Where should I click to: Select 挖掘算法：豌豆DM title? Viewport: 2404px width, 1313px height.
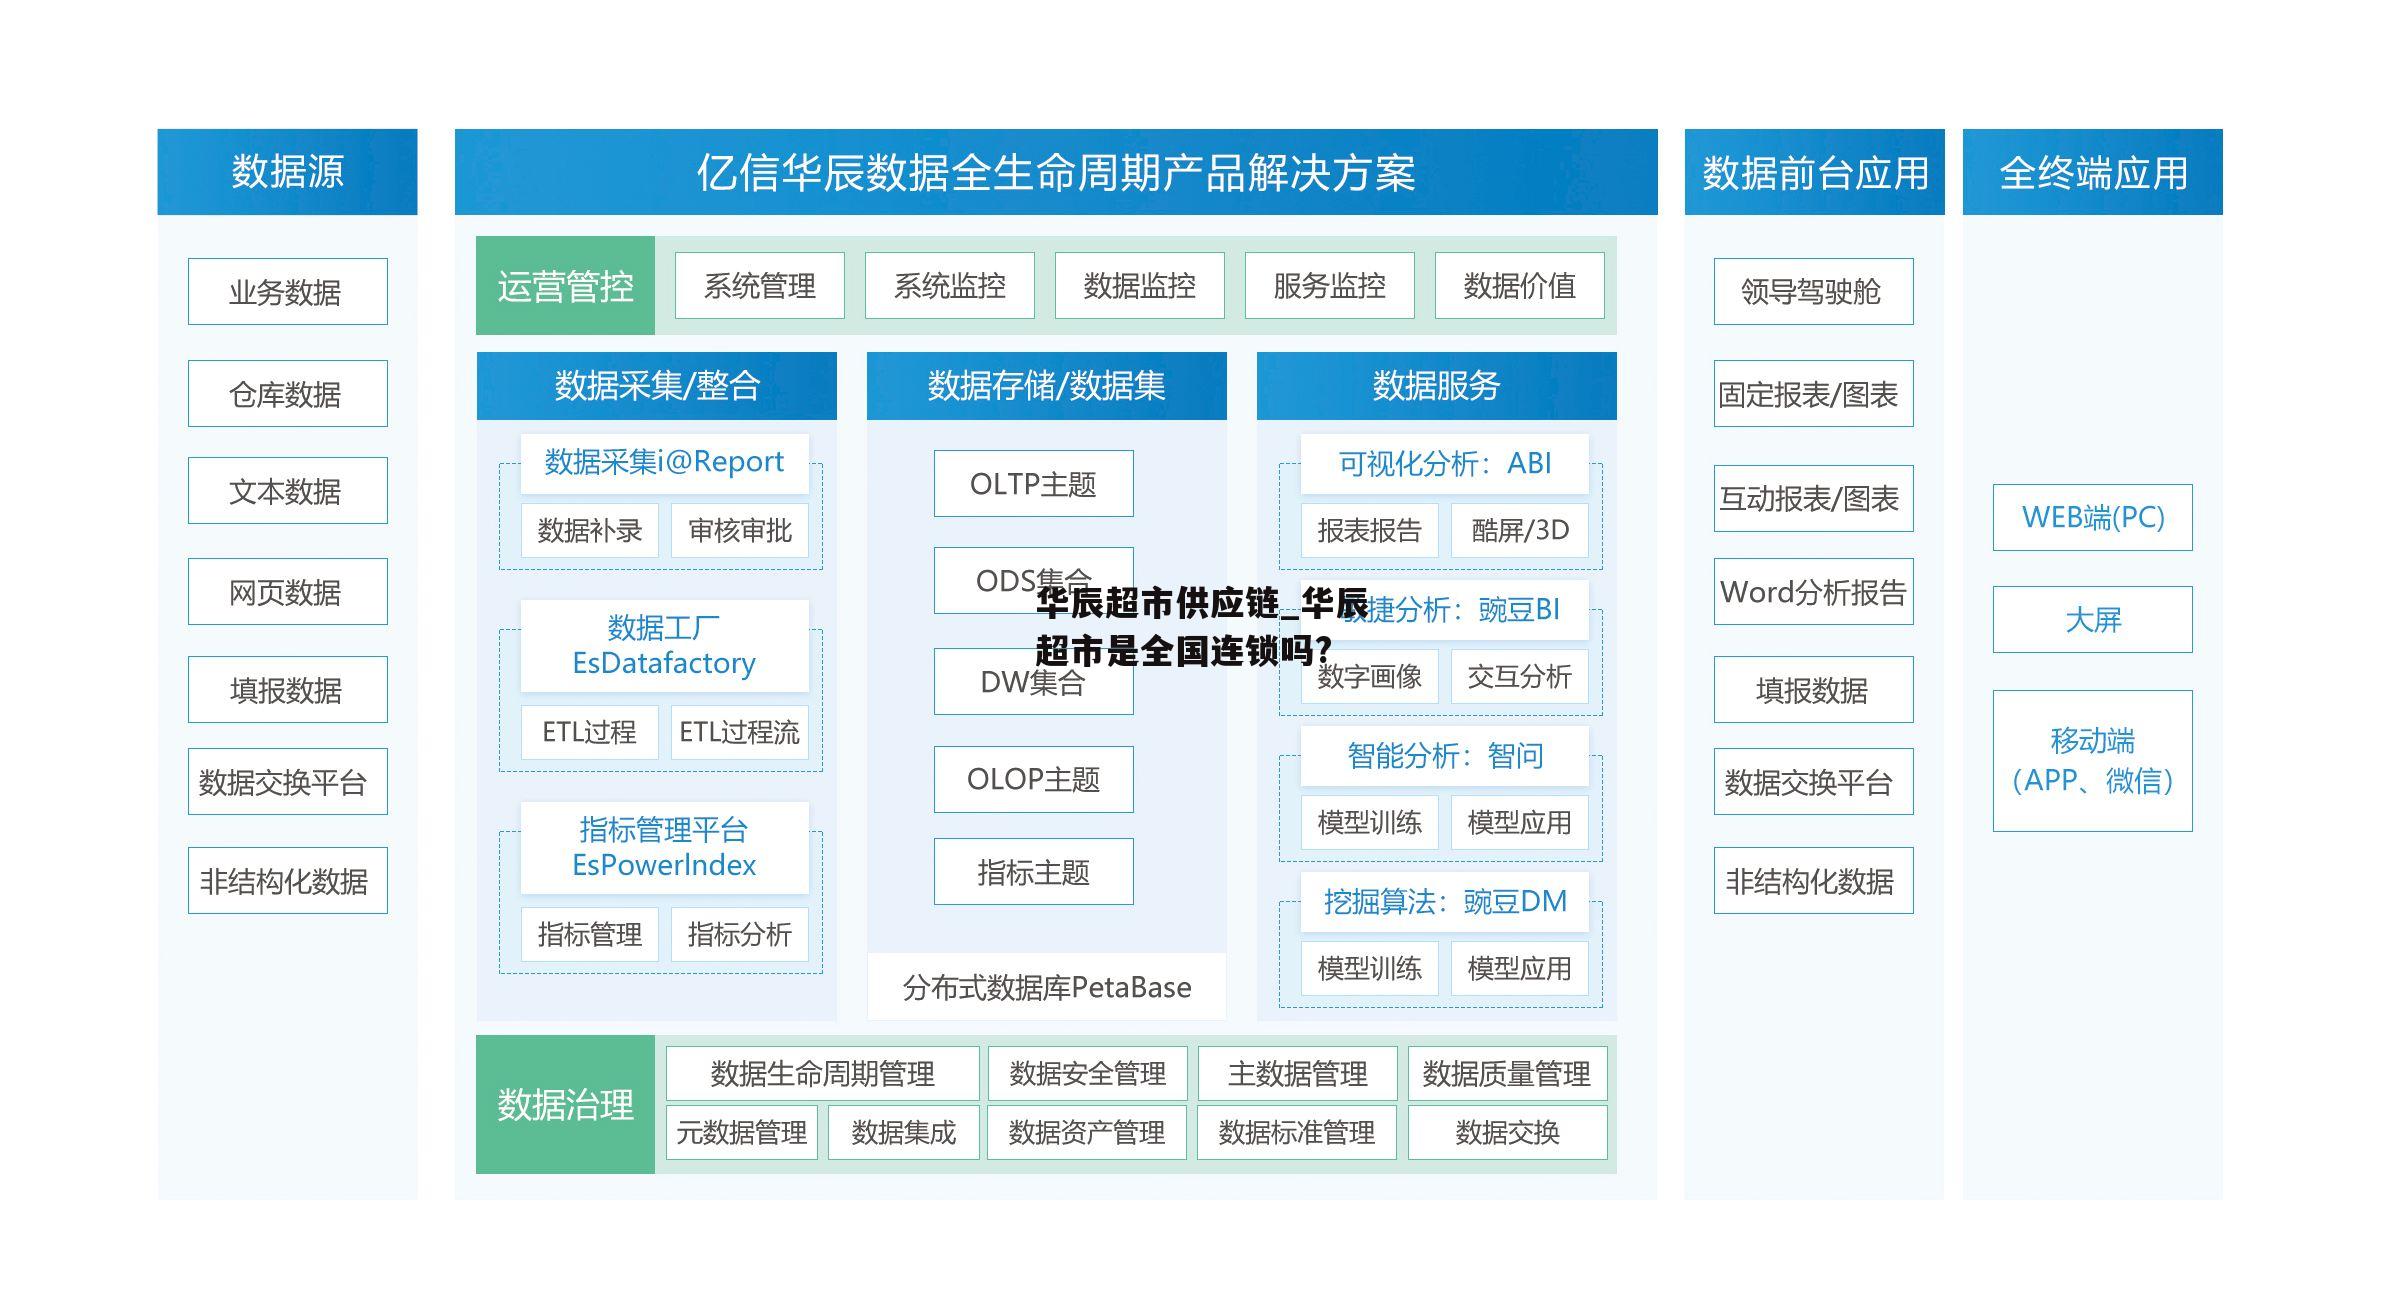[1445, 901]
